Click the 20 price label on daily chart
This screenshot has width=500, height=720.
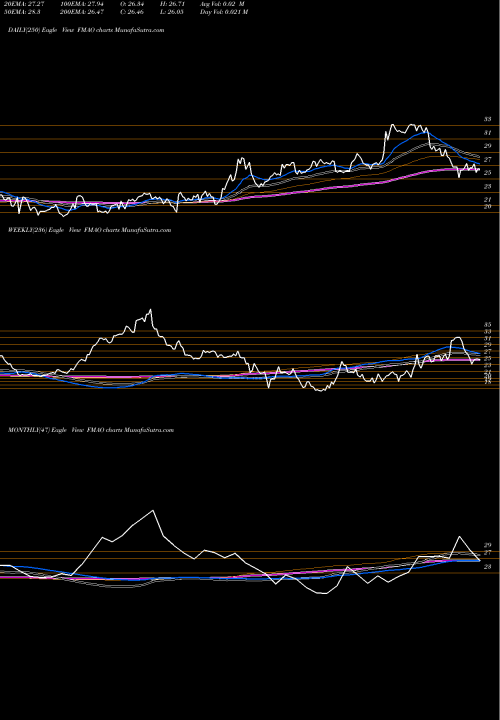click(487, 207)
